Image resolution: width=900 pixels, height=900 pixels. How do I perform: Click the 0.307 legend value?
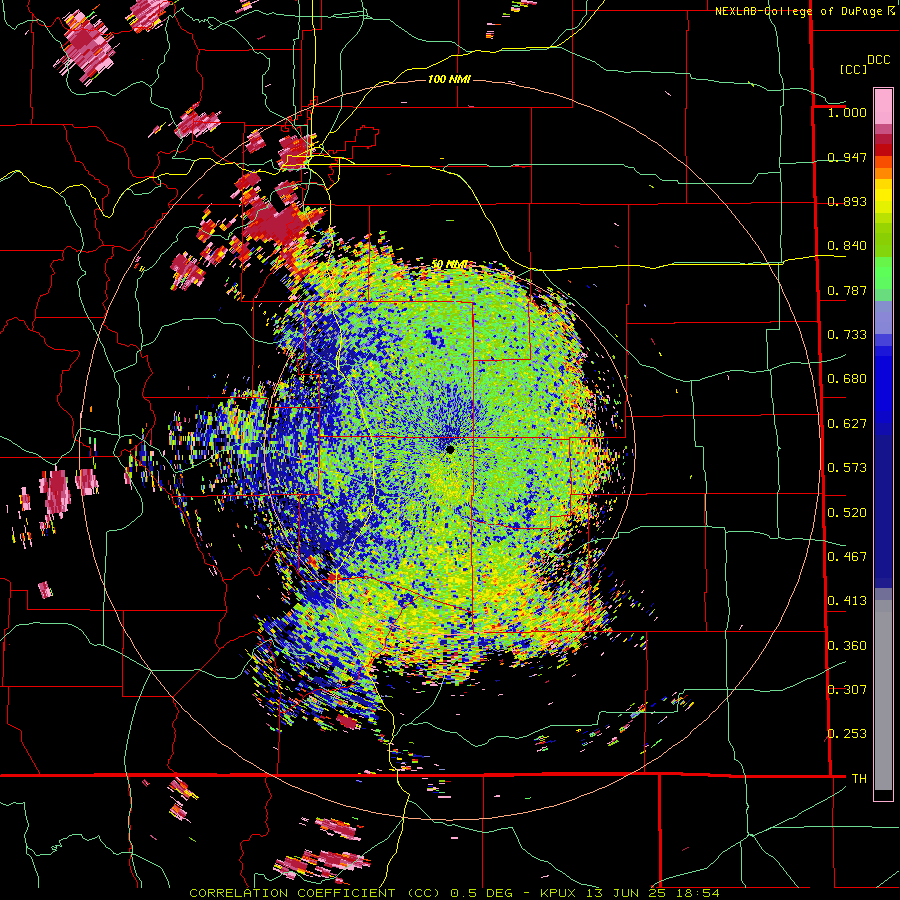[x=847, y=690]
